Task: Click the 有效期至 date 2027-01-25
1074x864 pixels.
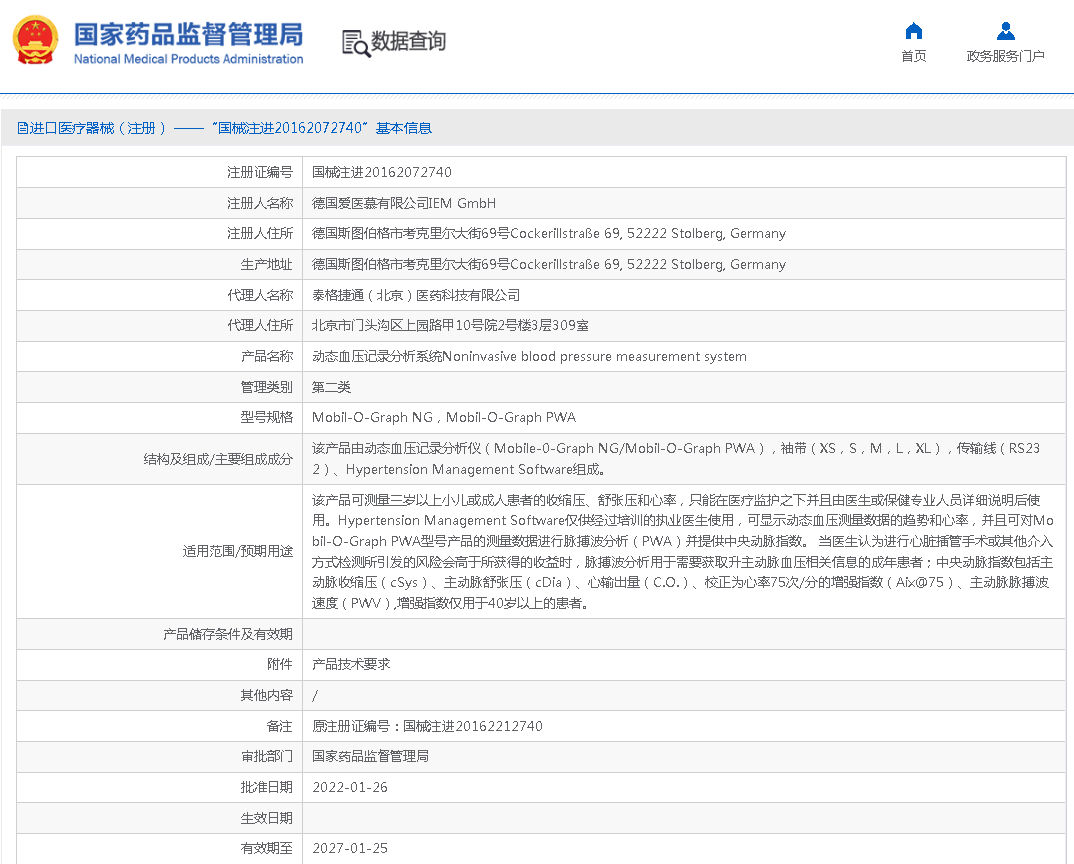Action: [349, 848]
